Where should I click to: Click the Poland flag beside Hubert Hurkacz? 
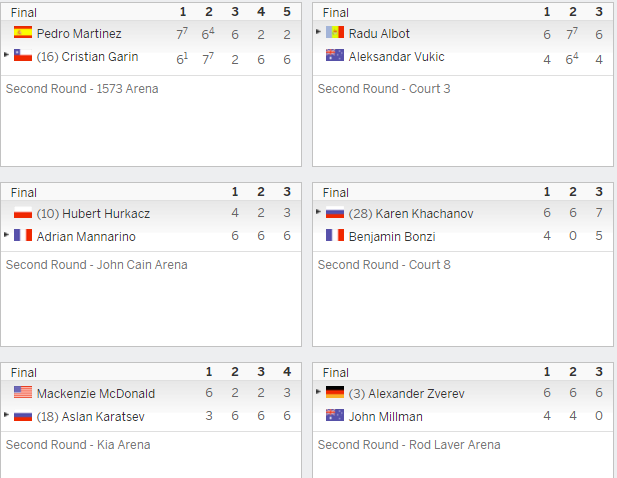pos(23,212)
